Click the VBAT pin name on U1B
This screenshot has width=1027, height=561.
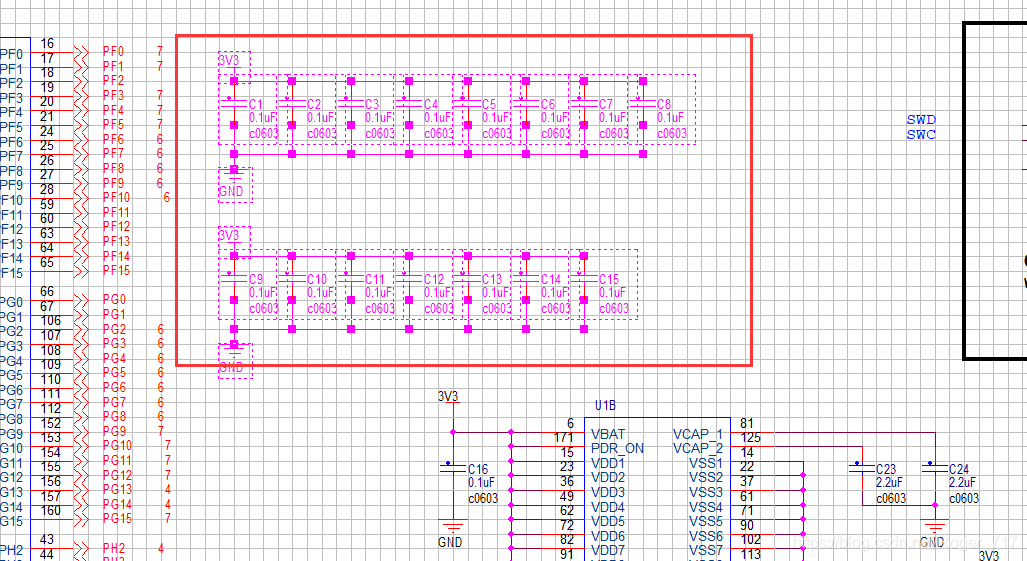(608, 434)
